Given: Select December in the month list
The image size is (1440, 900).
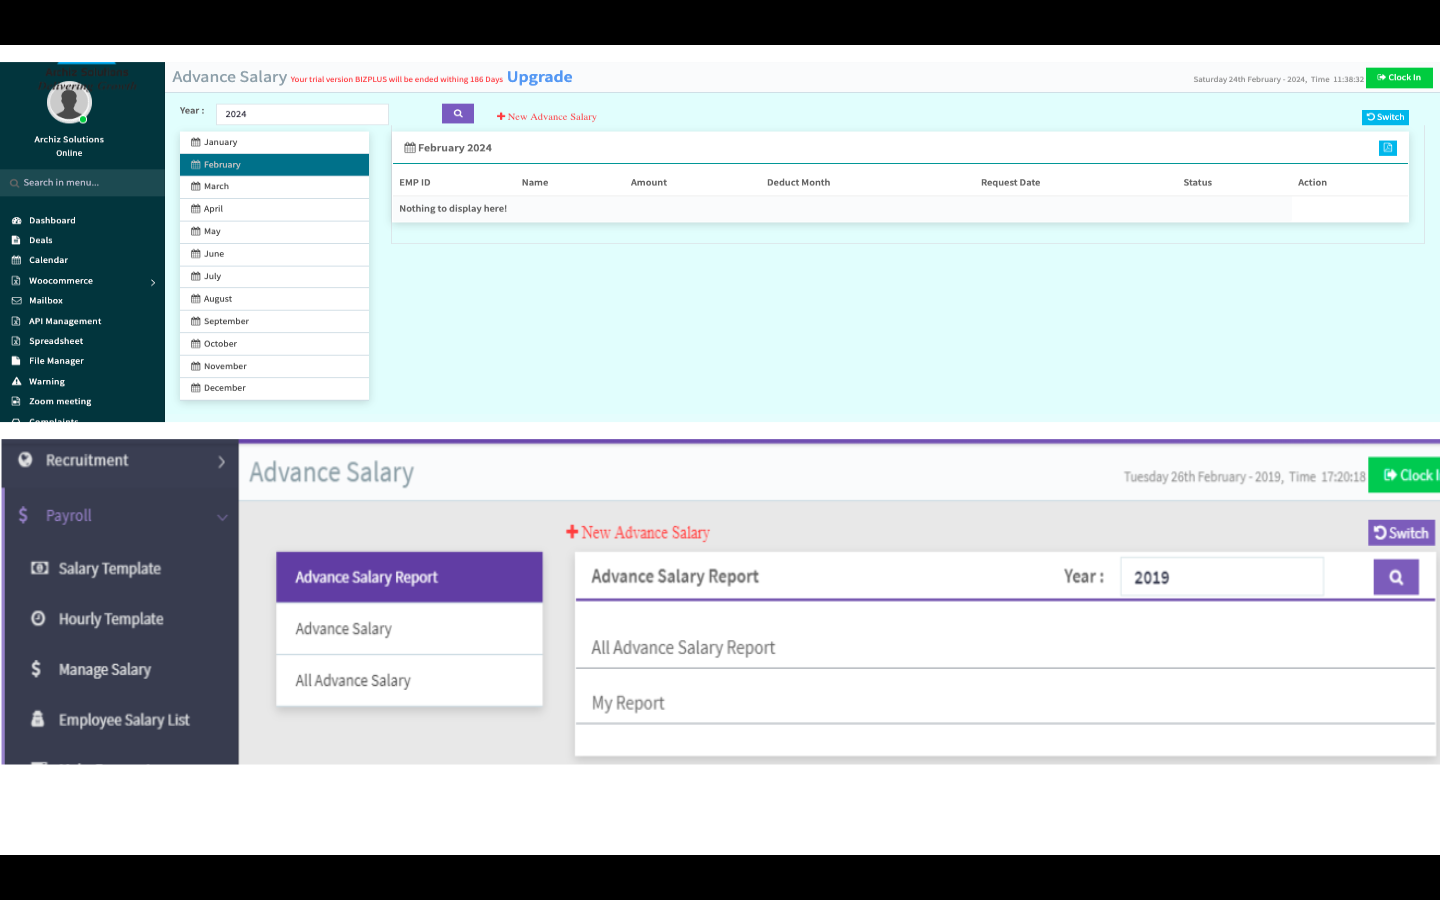Looking at the screenshot, I should tap(224, 388).
